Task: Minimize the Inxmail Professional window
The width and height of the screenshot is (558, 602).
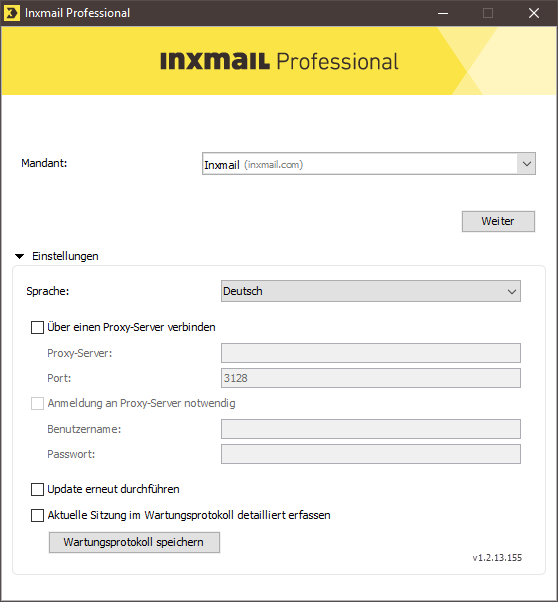Action: point(443,13)
